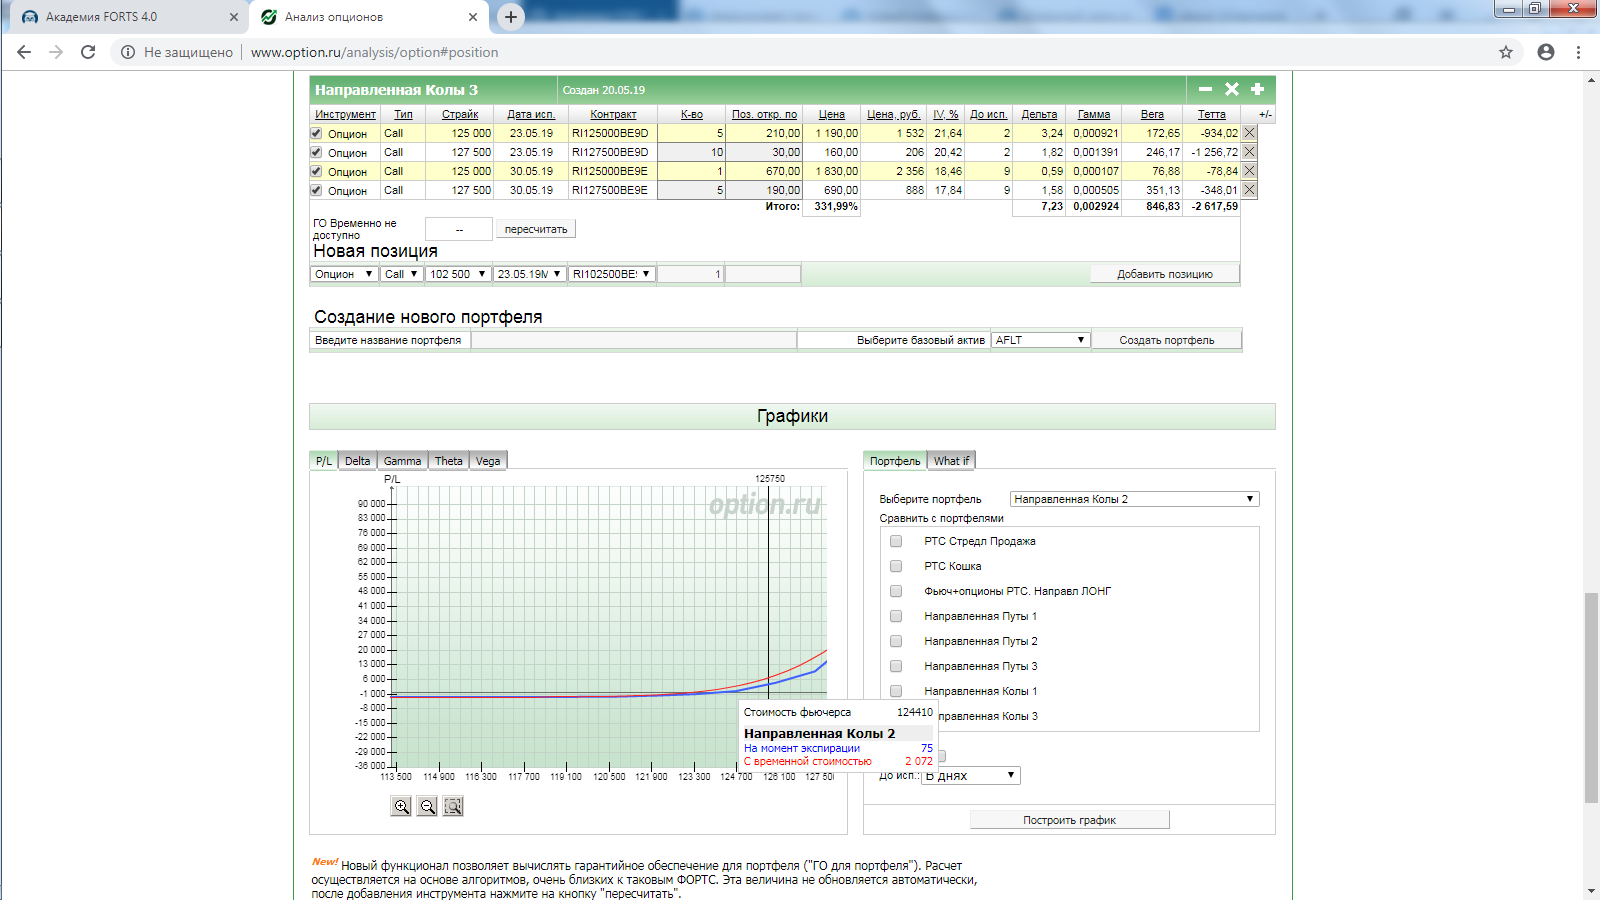
Task: Remove the RI125000BE9D option row
Action: pos(1249,133)
